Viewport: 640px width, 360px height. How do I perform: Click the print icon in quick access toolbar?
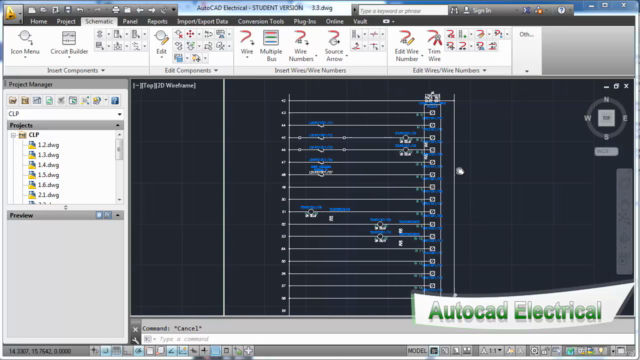tap(116, 10)
